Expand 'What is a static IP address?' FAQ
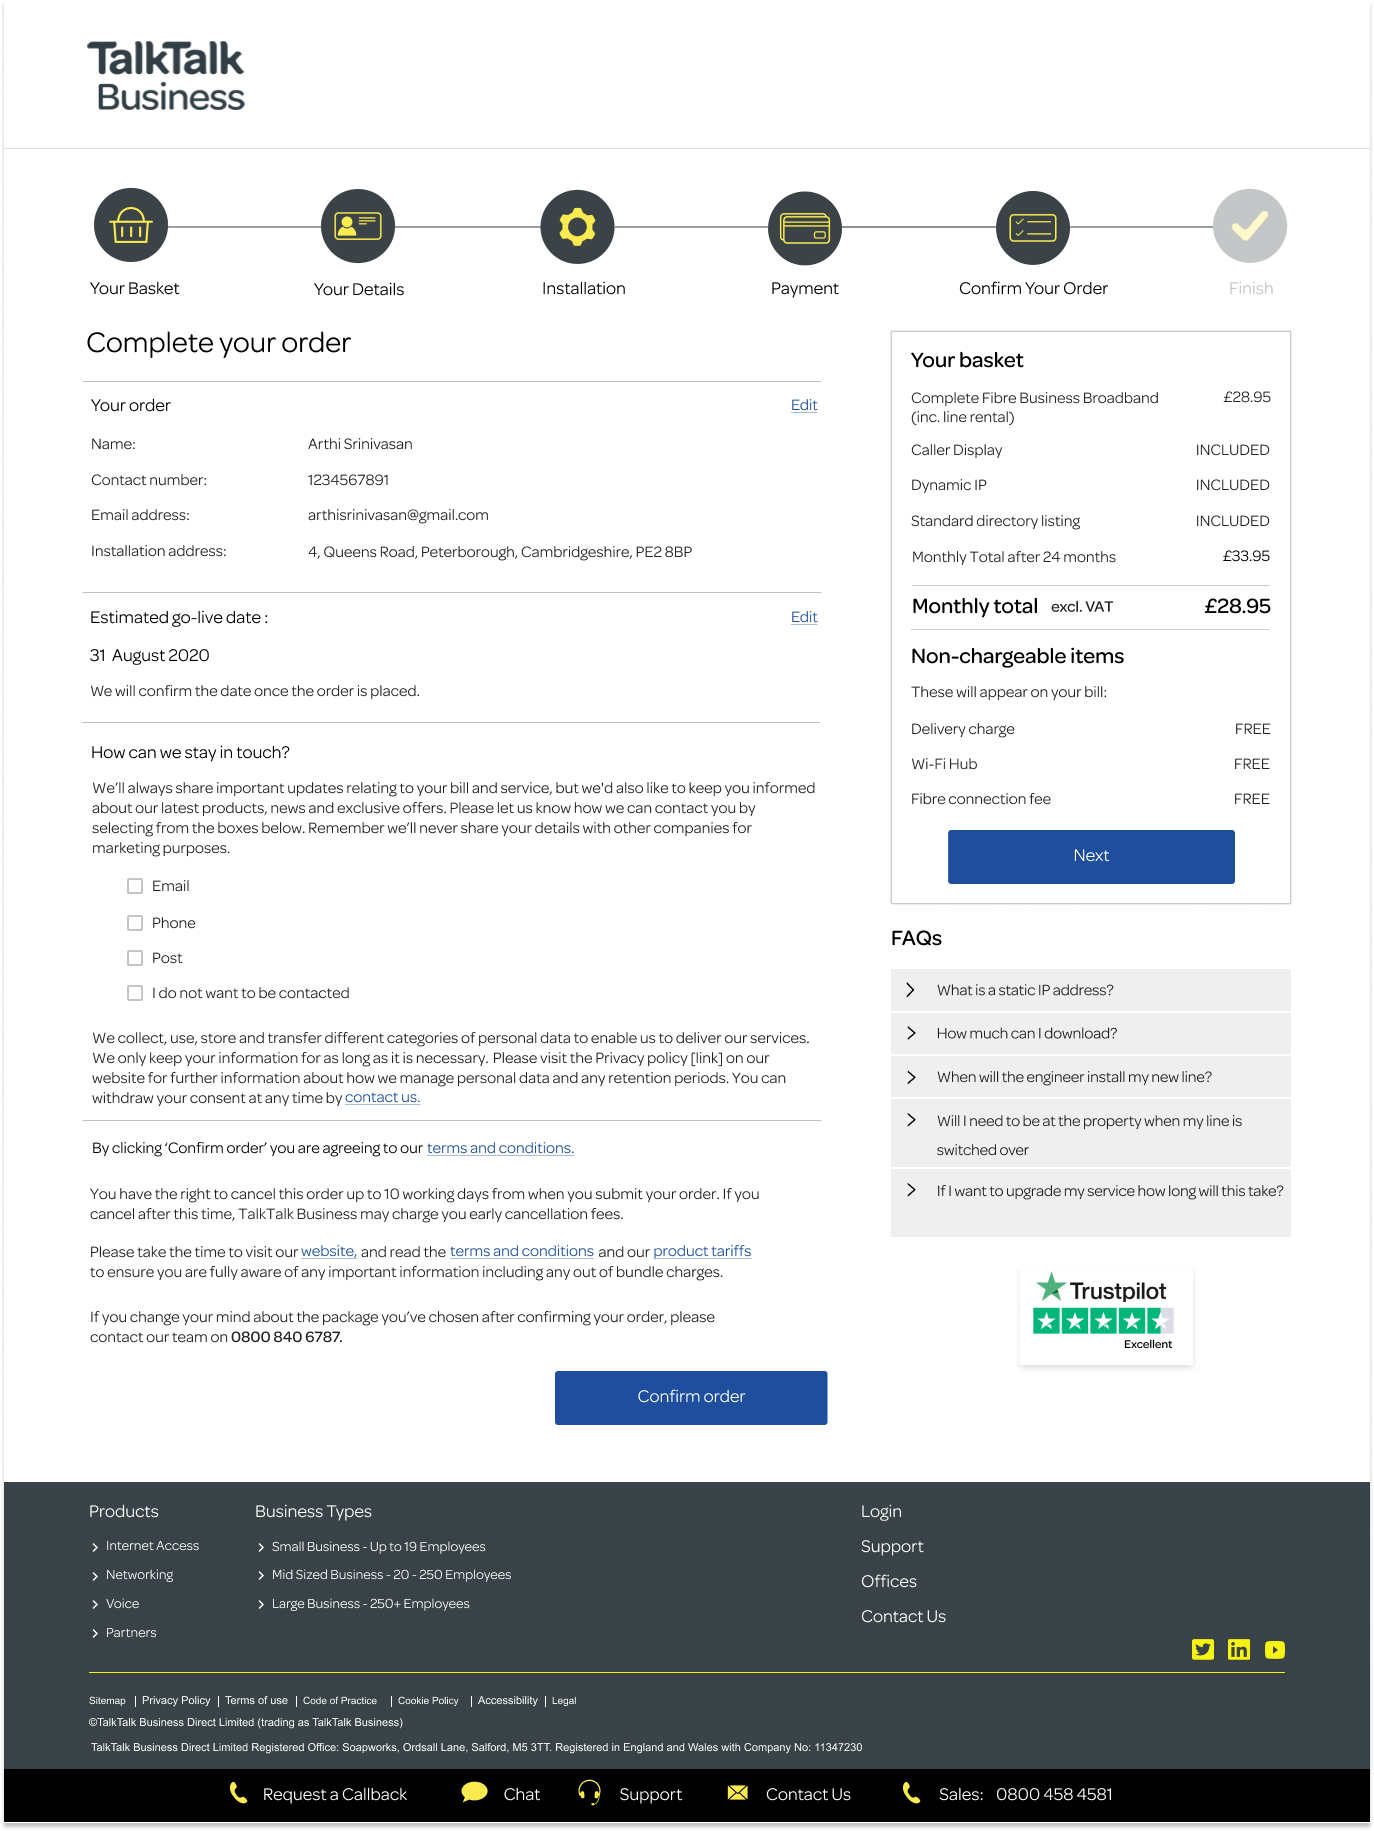The height and width of the screenshot is (1831, 1374). point(1024,990)
